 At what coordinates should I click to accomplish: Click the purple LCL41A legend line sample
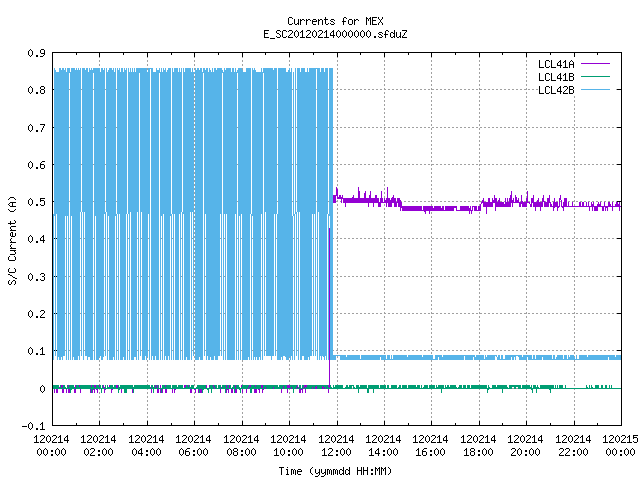tap(595, 64)
